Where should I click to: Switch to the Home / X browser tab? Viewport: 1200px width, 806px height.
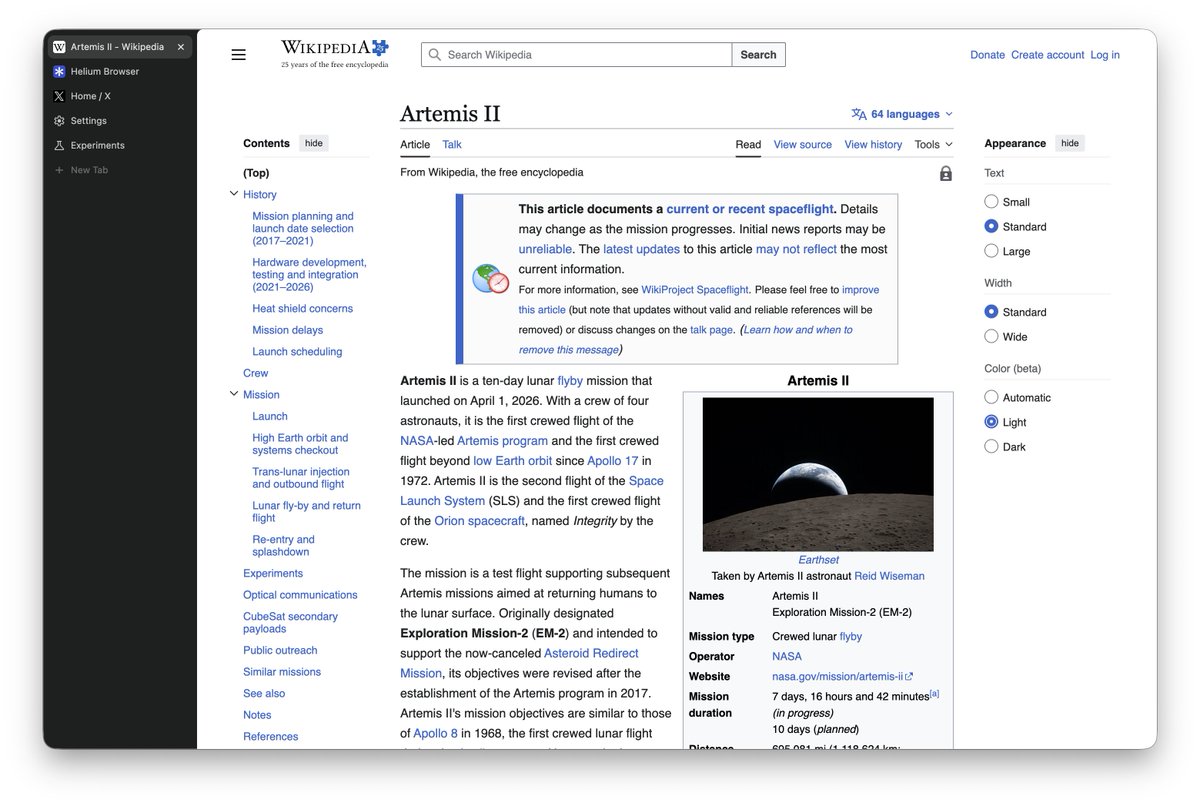(118, 96)
